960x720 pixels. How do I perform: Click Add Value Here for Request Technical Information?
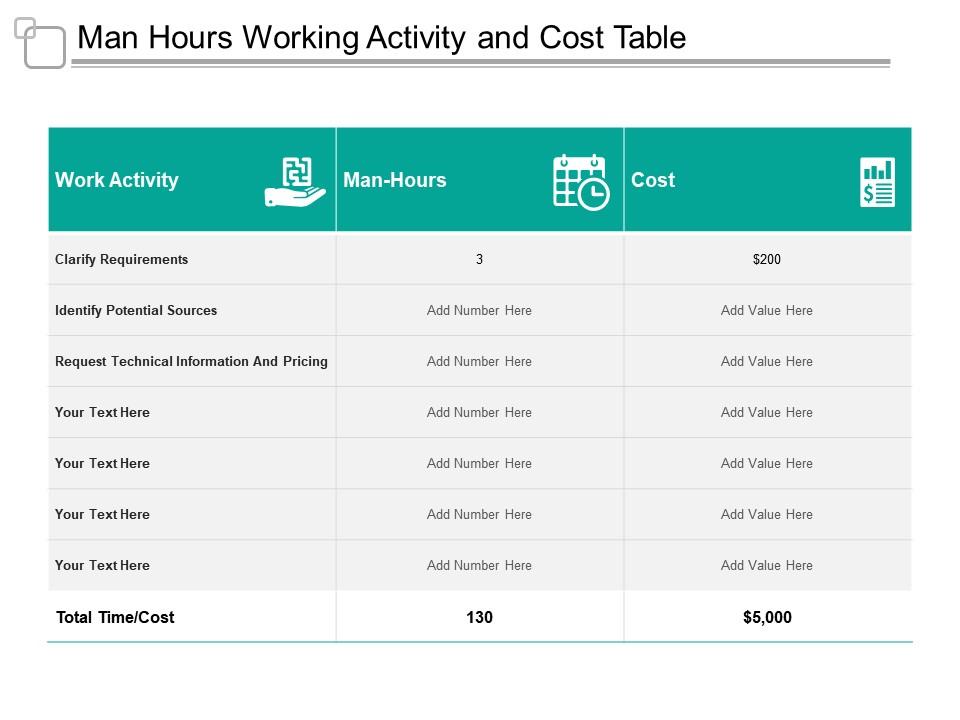pos(767,361)
